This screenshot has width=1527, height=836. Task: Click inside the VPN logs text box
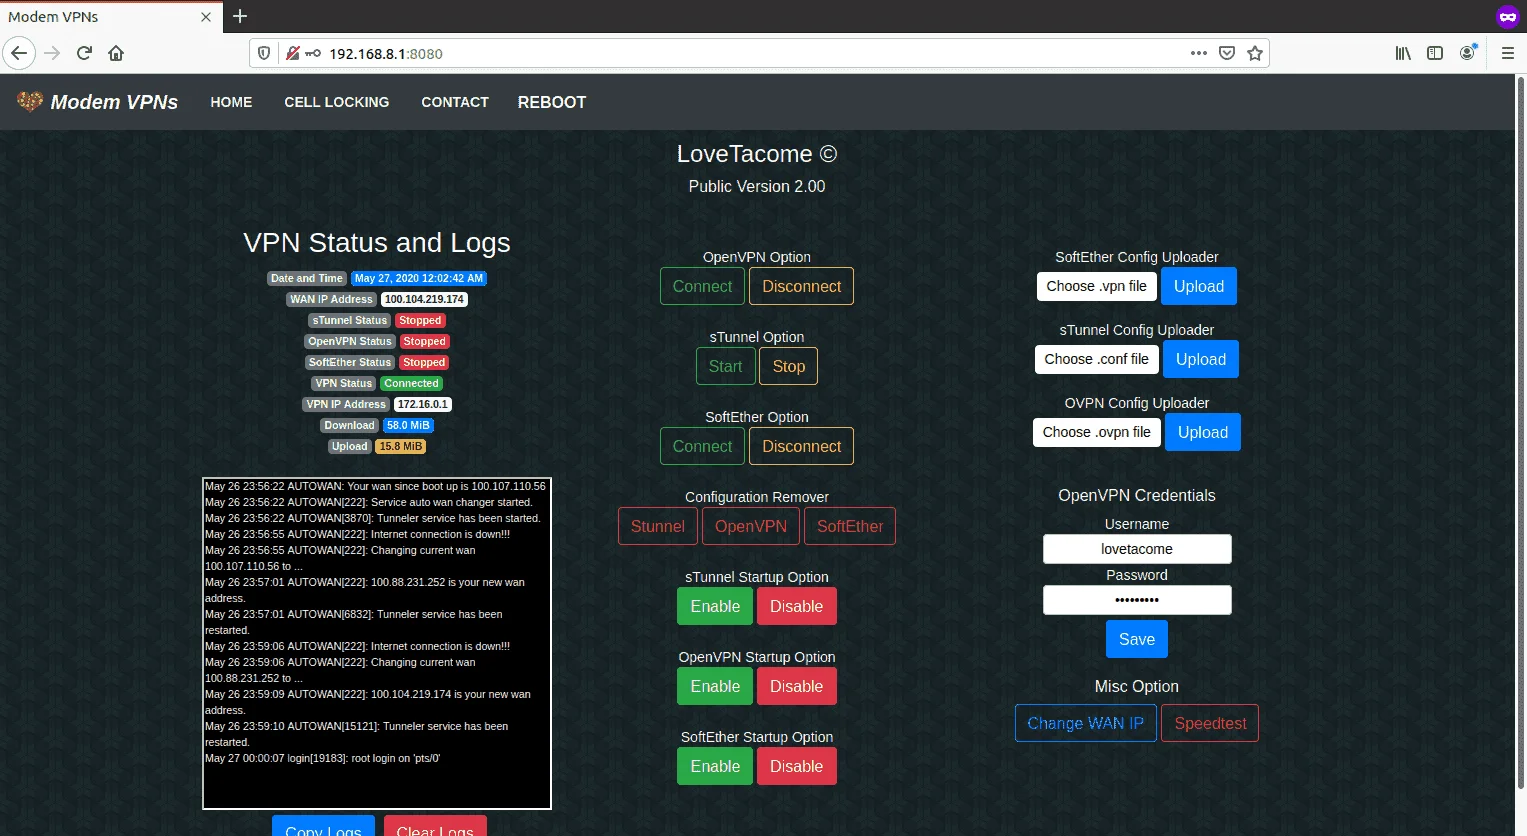pos(377,643)
